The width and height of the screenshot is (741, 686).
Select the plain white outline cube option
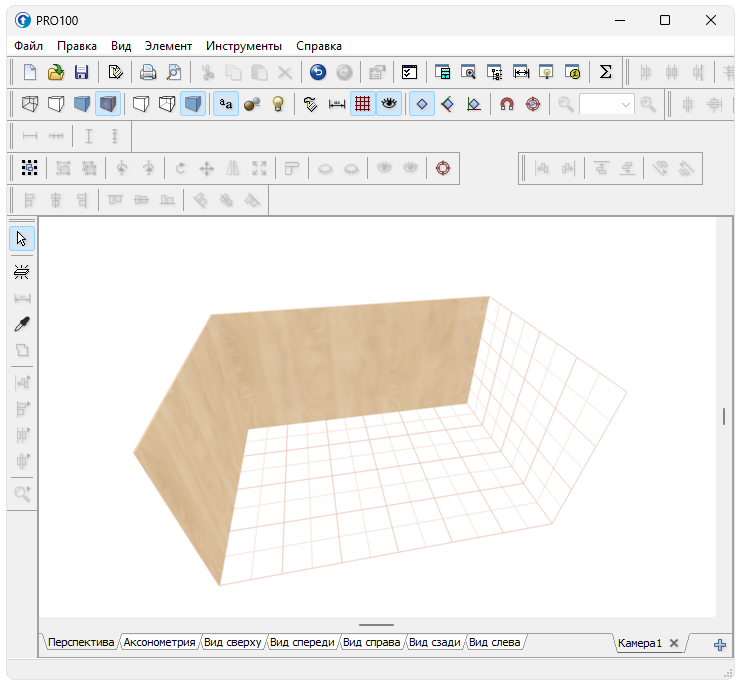(x=141, y=104)
